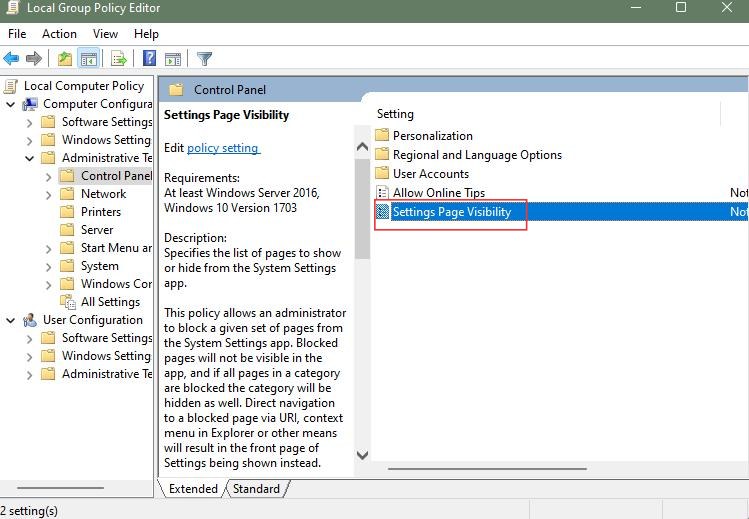This screenshot has width=749, height=519.
Task: Click the Control Panel header folder icon
Action: click(x=176, y=89)
